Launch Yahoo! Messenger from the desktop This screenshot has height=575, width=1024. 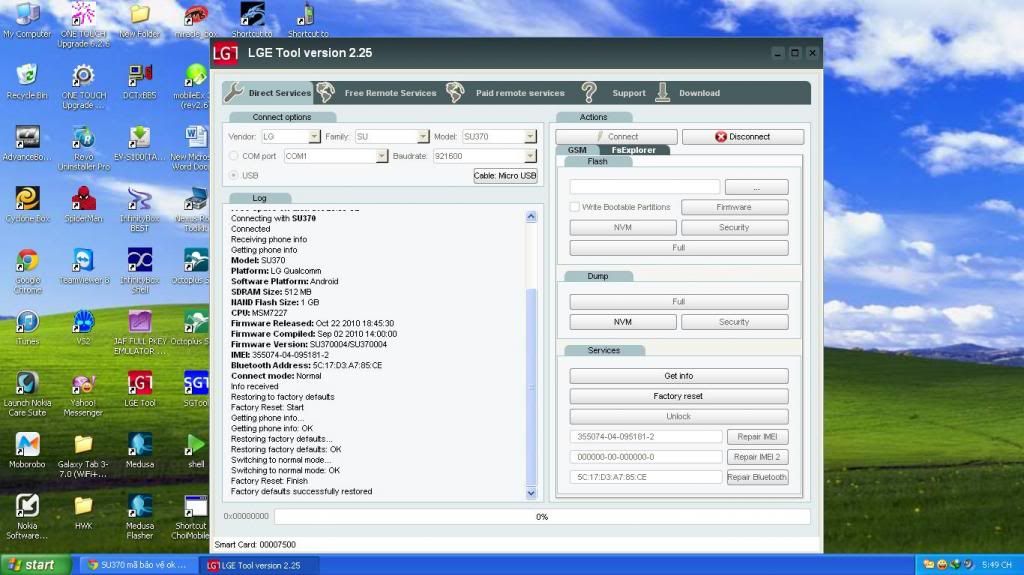83,395
